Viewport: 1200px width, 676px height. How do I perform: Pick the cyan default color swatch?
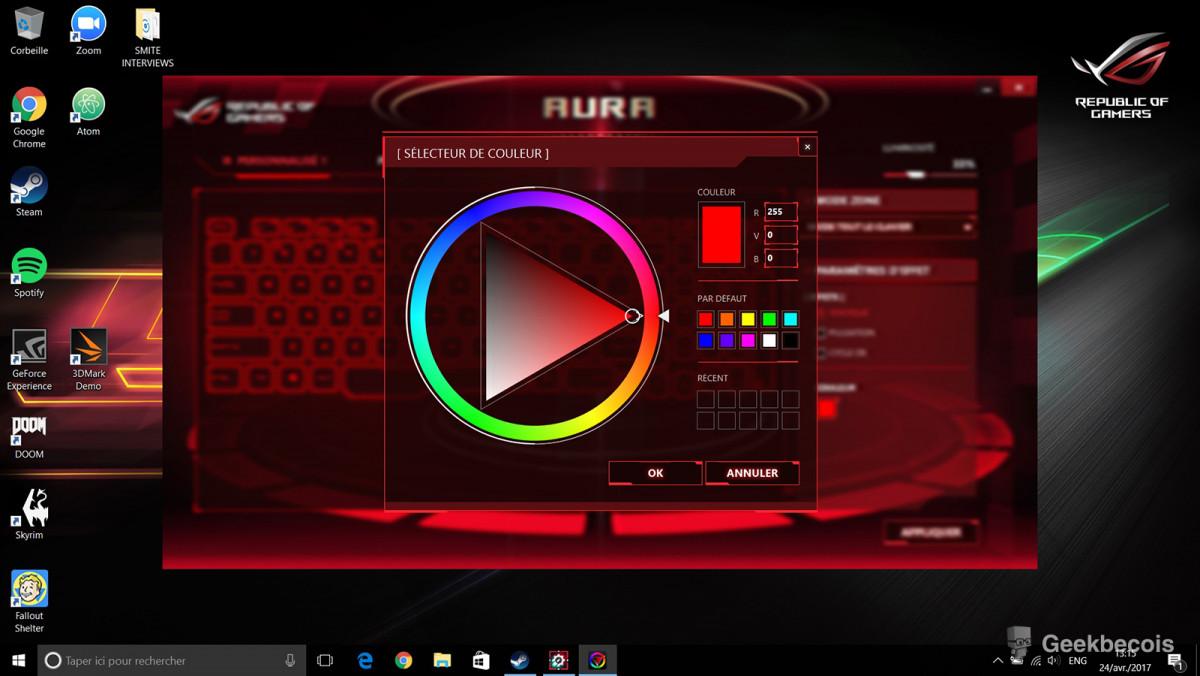(x=790, y=319)
